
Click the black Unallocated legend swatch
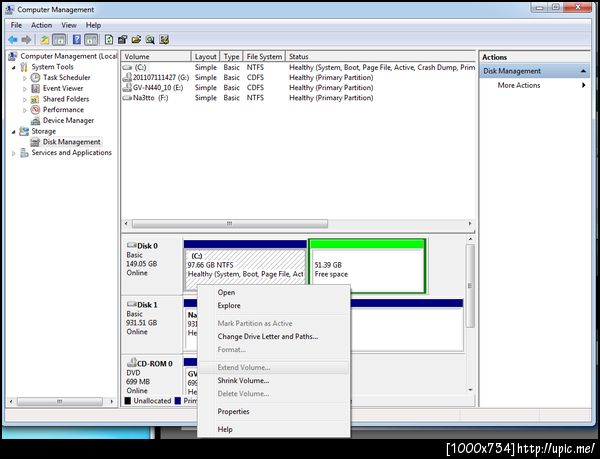point(128,401)
